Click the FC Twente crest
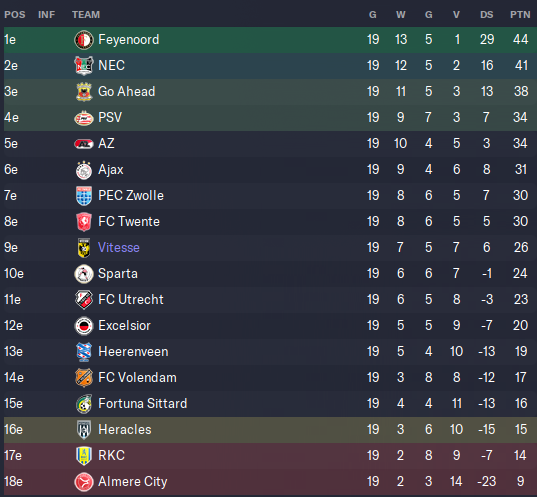The height and width of the screenshot is (497, 537). click(x=84, y=222)
